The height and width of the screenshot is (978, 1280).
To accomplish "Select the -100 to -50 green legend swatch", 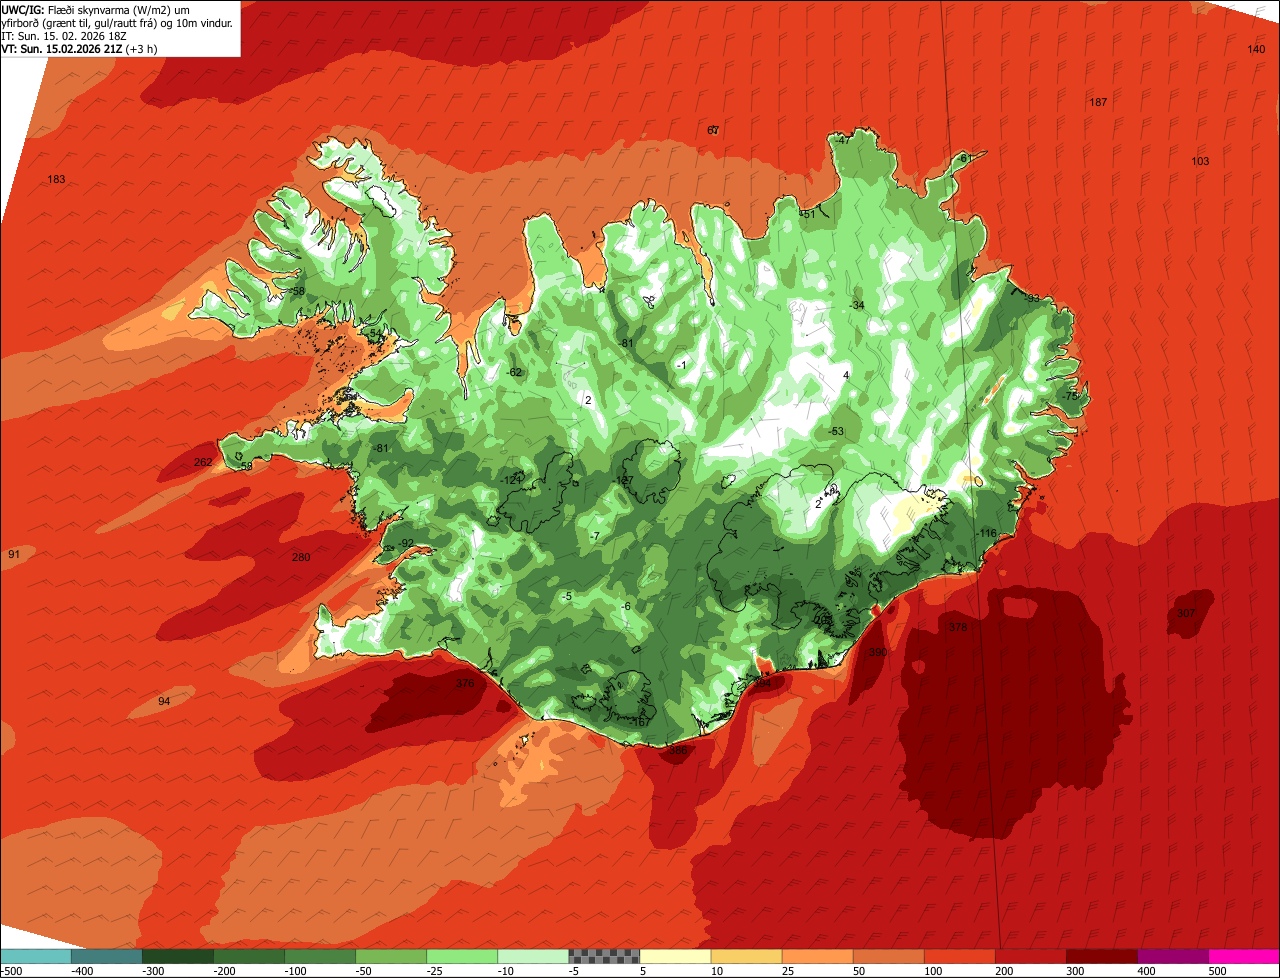I will pos(320,956).
